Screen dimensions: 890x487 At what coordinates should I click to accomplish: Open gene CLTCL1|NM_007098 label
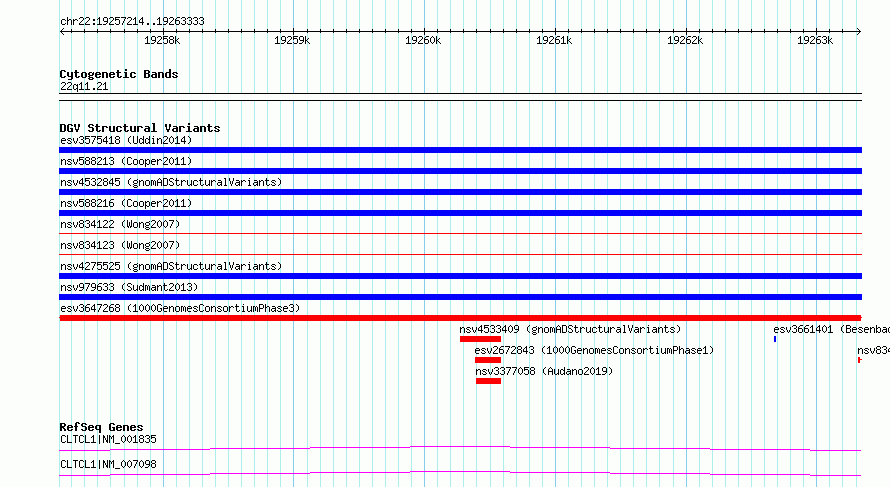[108, 464]
